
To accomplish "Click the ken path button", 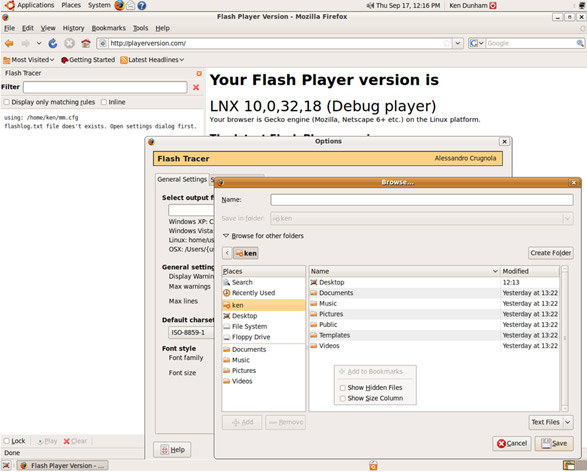I will click(x=246, y=253).
